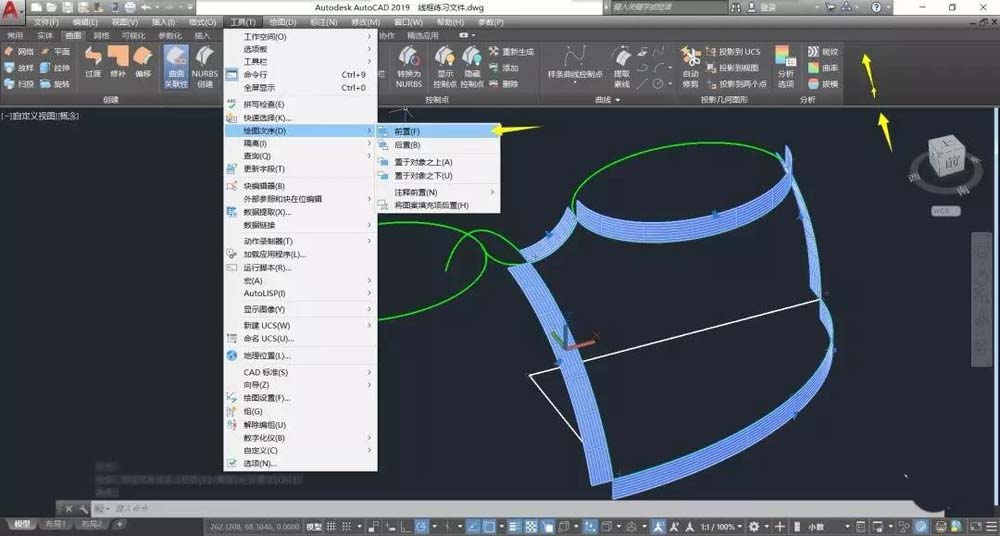Select the 旋转 (Revolve) tool
Screen dimensions: 1000x536
pyautogui.click(x=55, y=84)
